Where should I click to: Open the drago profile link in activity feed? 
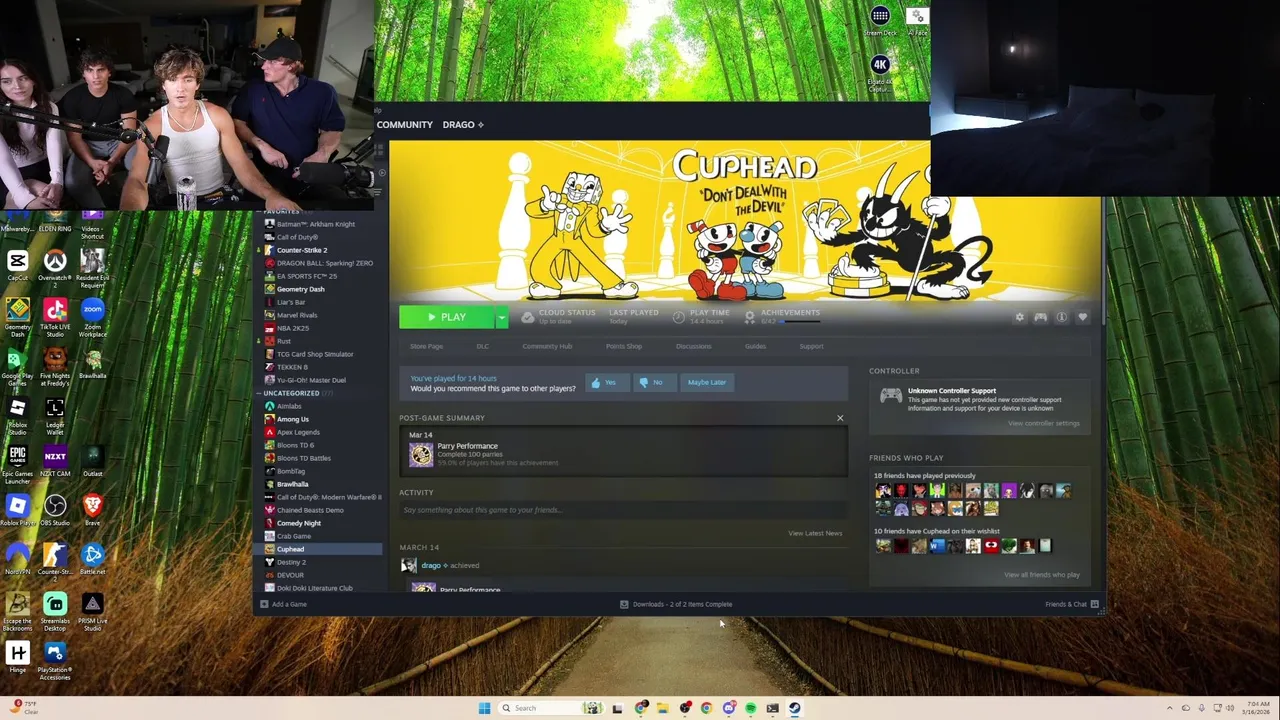pos(431,566)
